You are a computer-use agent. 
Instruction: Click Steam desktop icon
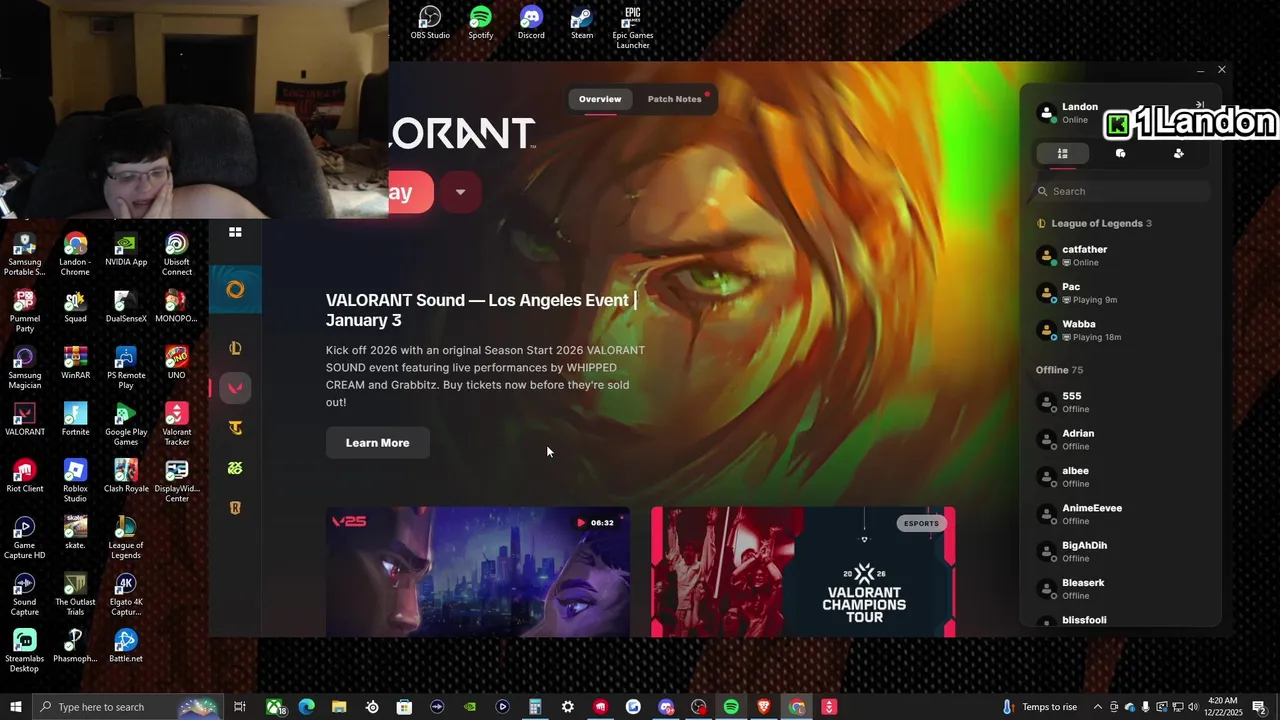point(582,23)
